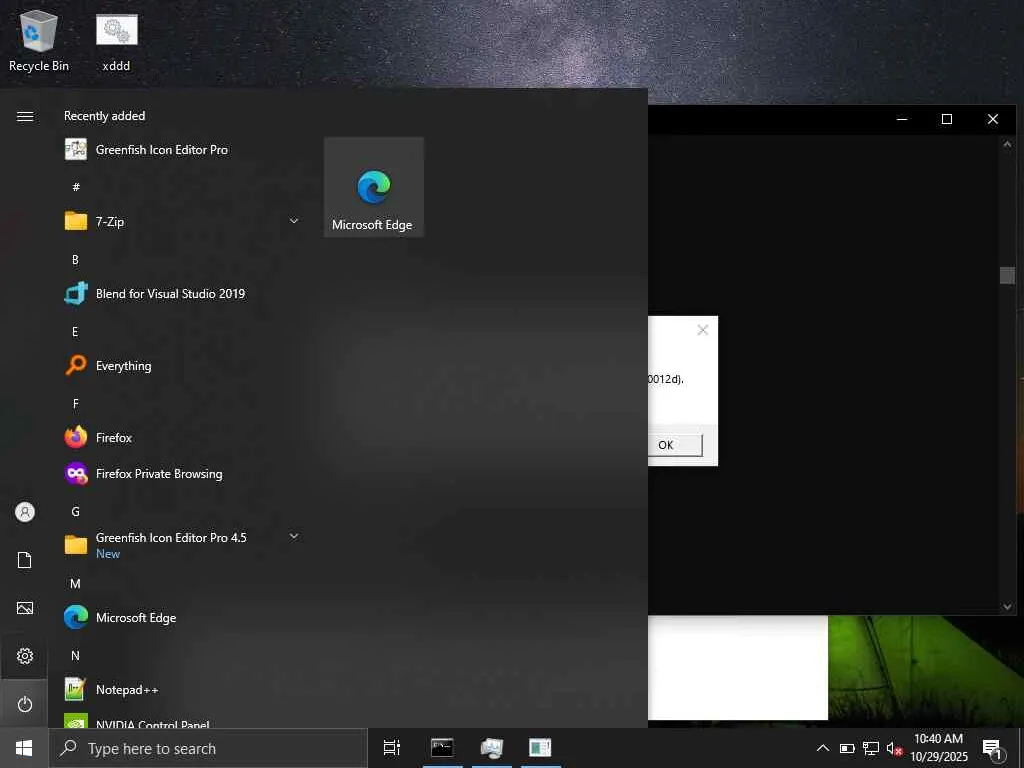Viewport: 1024px width, 768px height.
Task: Launch Microsoft Edge from the M list
Action: point(181,617)
